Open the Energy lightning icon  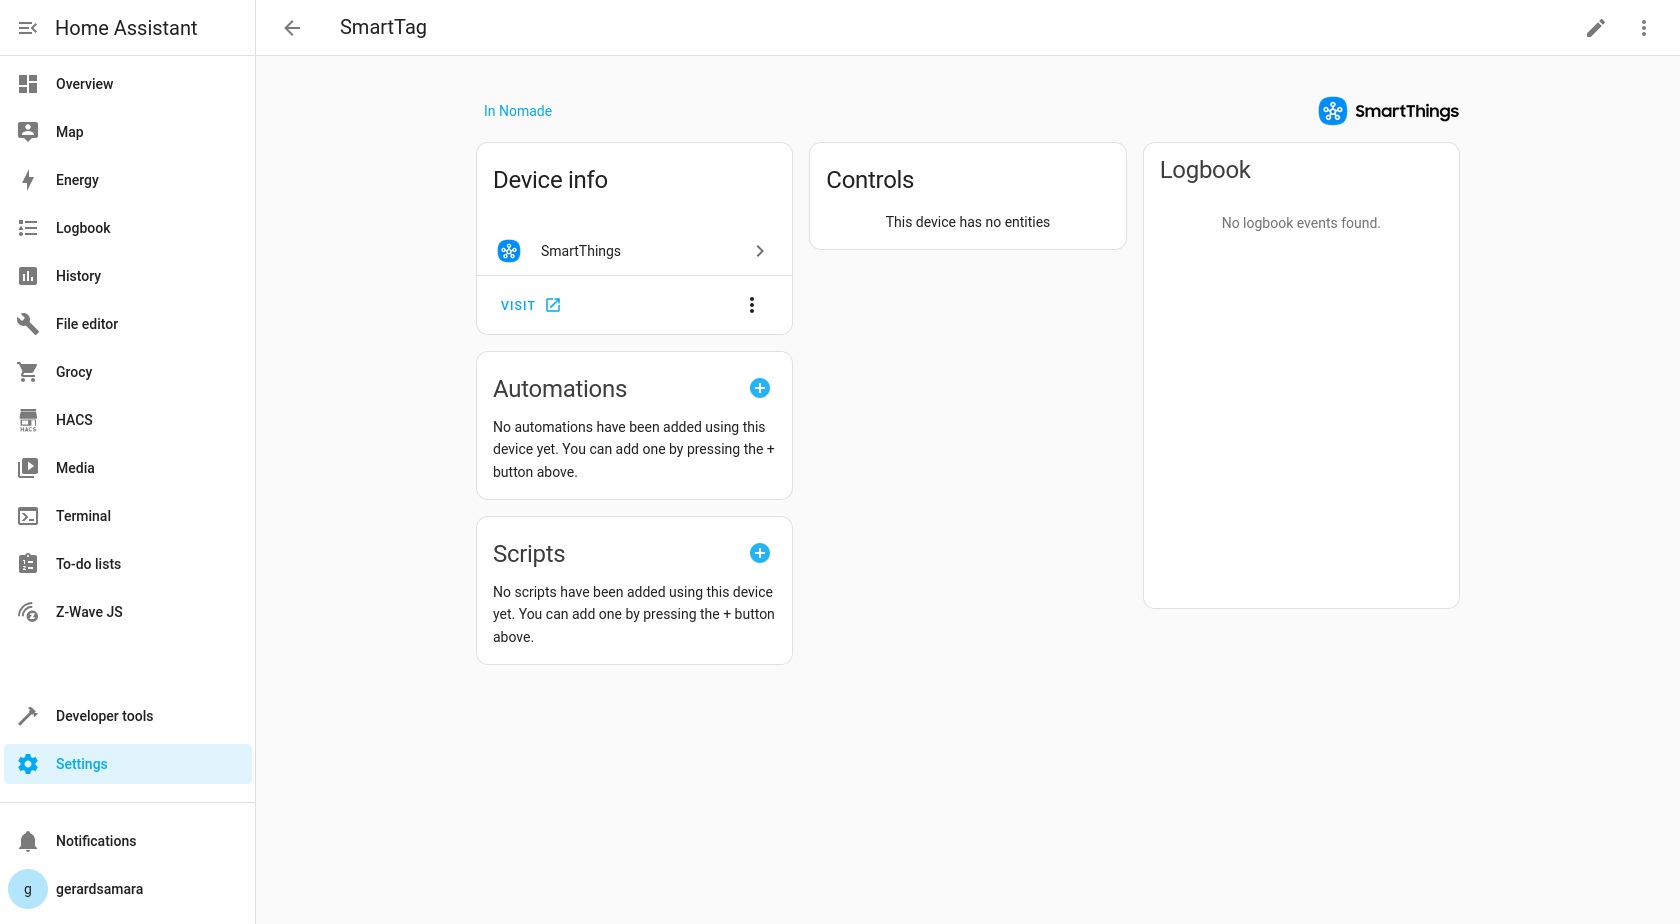pos(28,180)
